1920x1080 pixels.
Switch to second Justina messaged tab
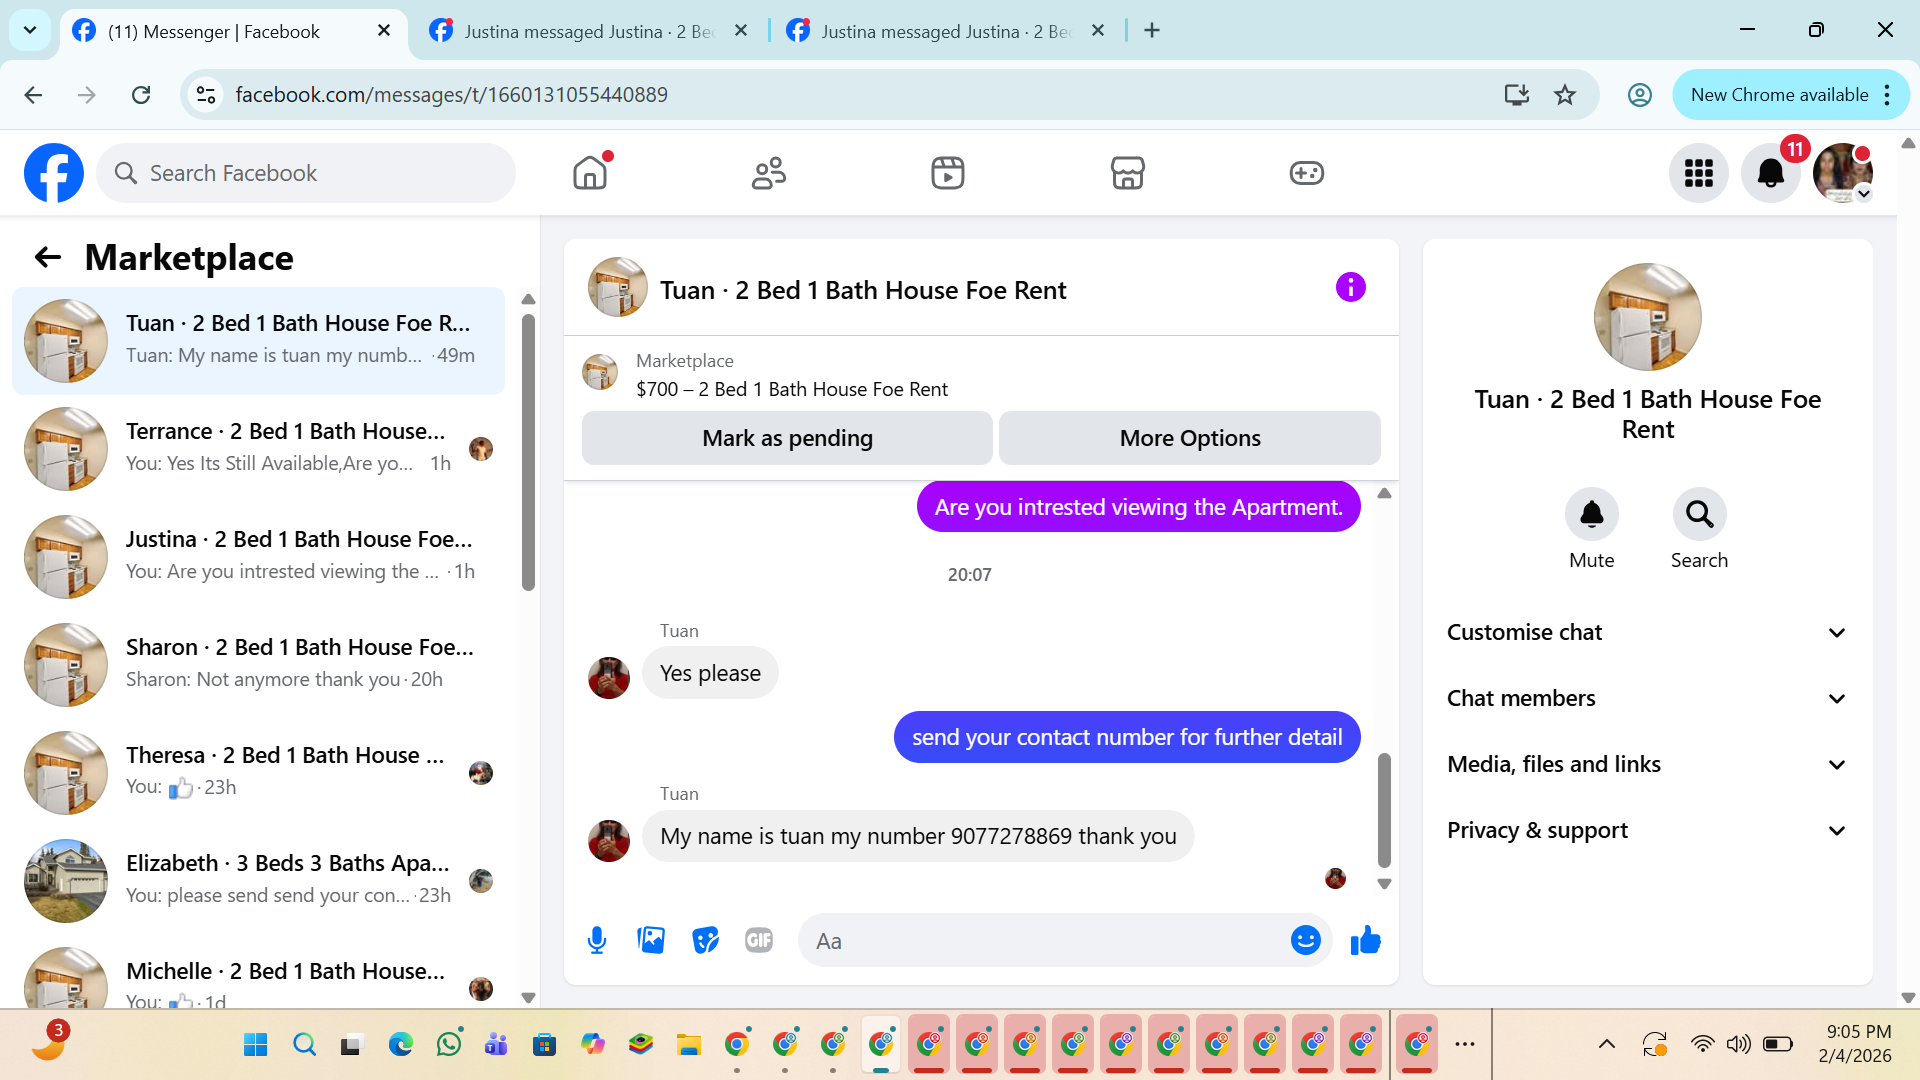(x=944, y=31)
